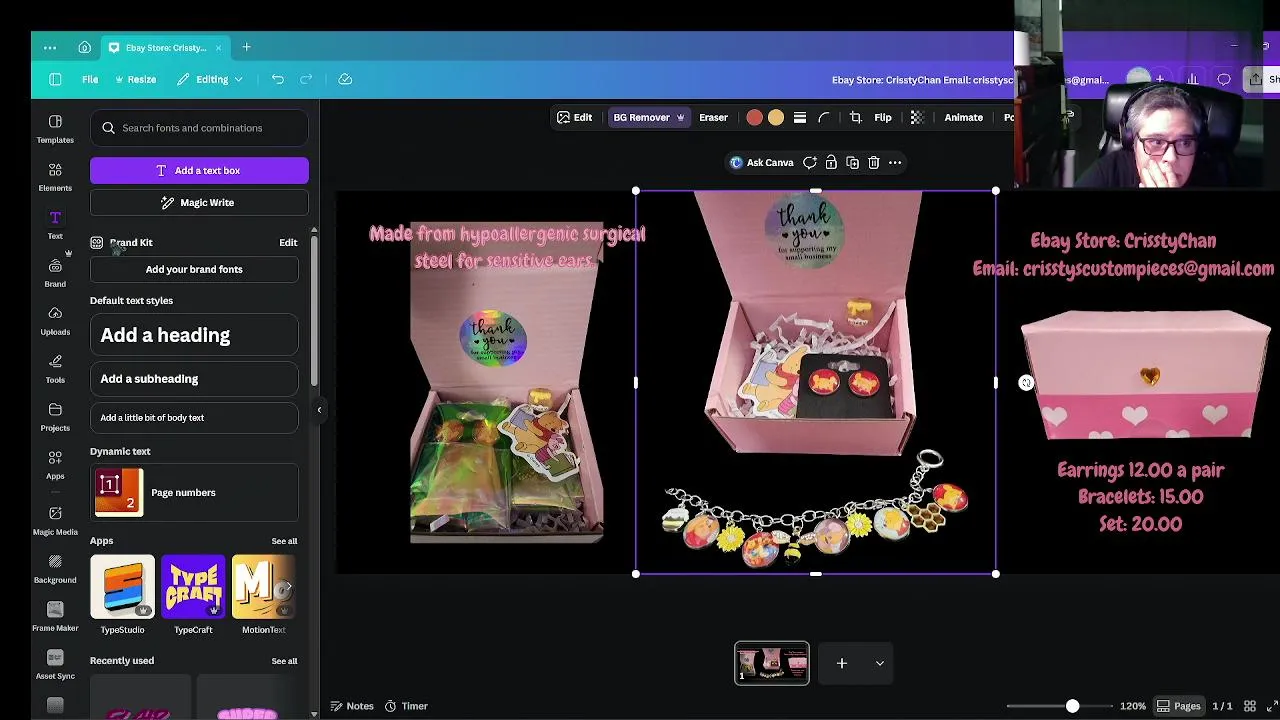Open the Editing mode dropdown
Viewport: 1280px width, 720px height.
[x=210, y=79]
